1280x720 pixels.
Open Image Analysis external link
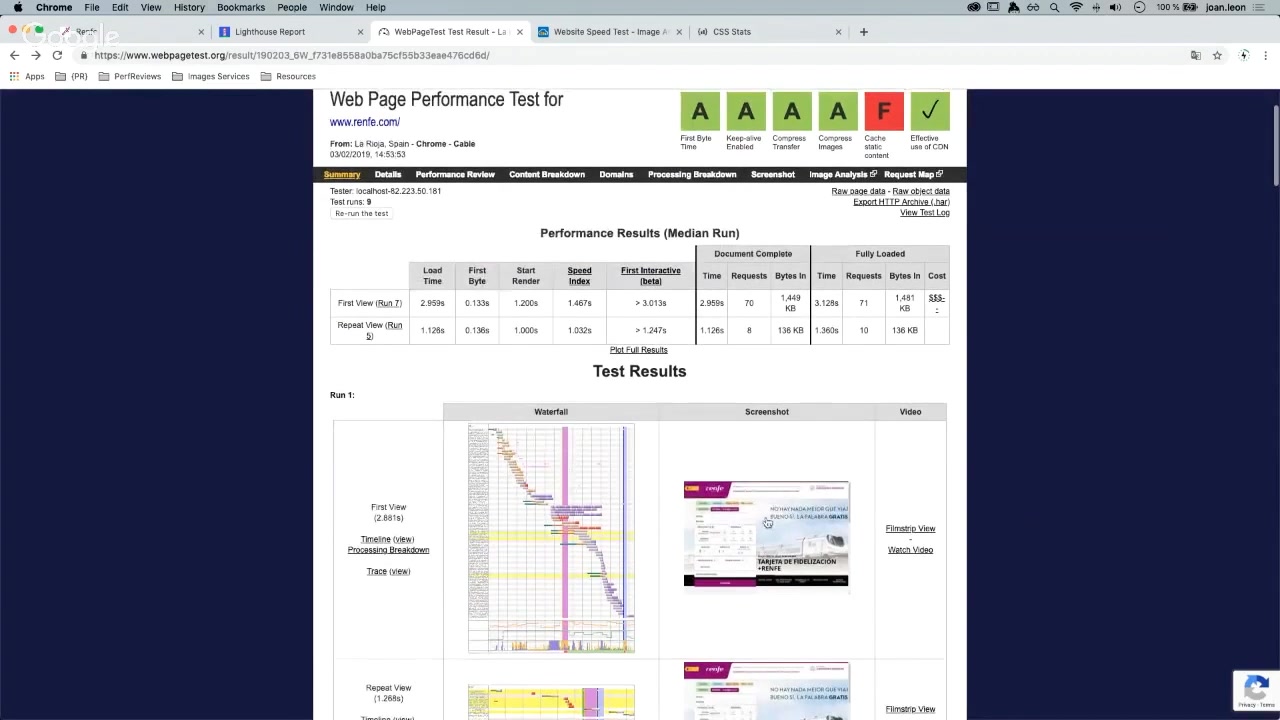[842, 174]
